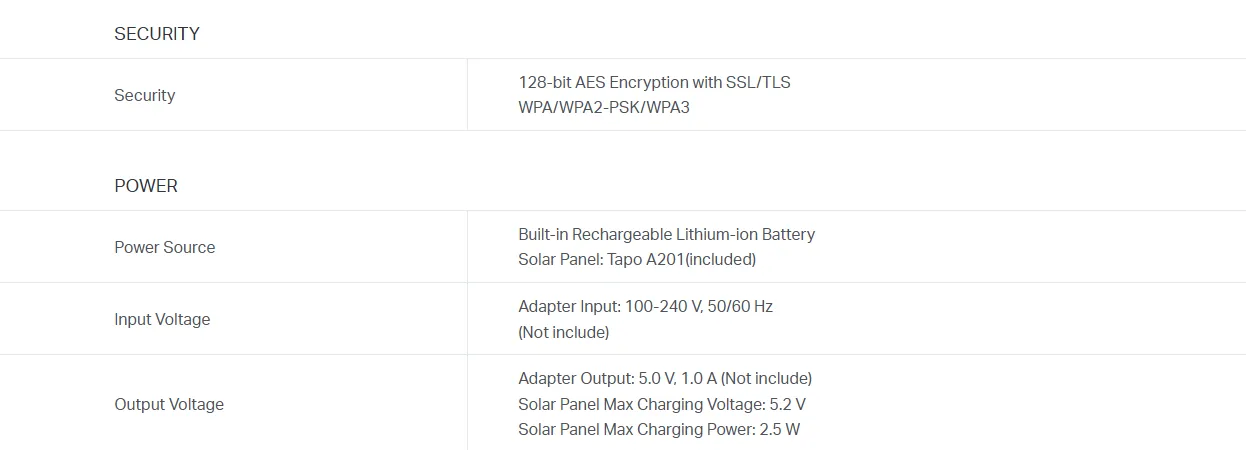This screenshot has width=1246, height=450.
Task: Click the word Battery in Power Source
Action: [788, 234]
